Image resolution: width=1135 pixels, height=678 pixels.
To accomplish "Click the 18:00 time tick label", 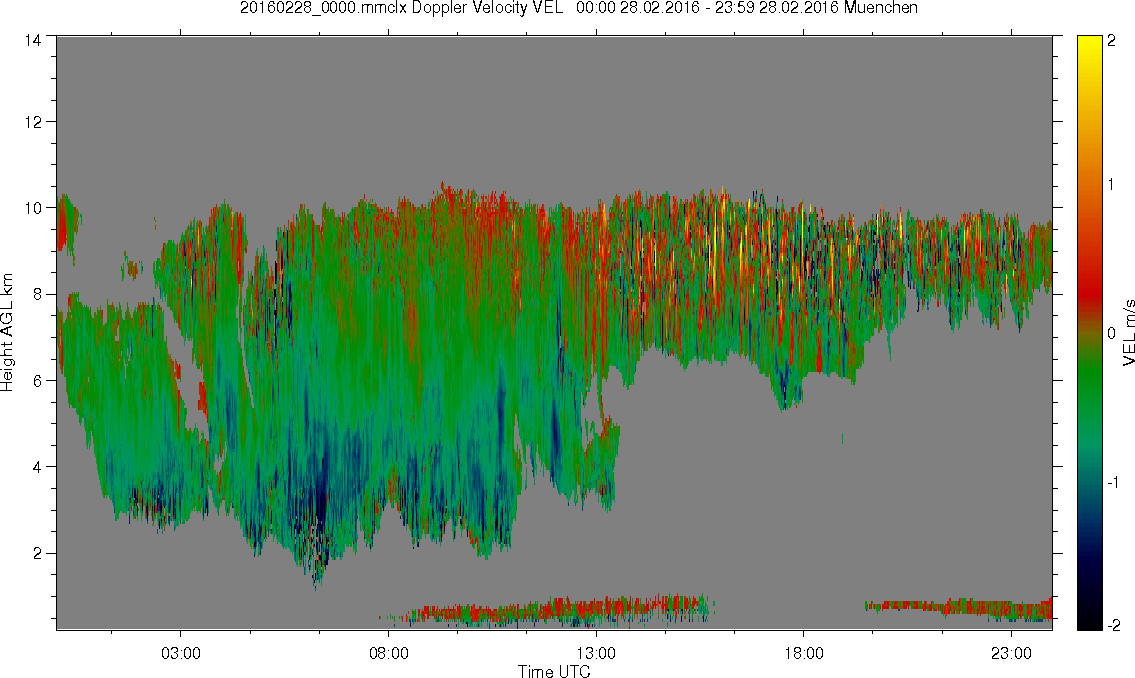I will pos(804,653).
